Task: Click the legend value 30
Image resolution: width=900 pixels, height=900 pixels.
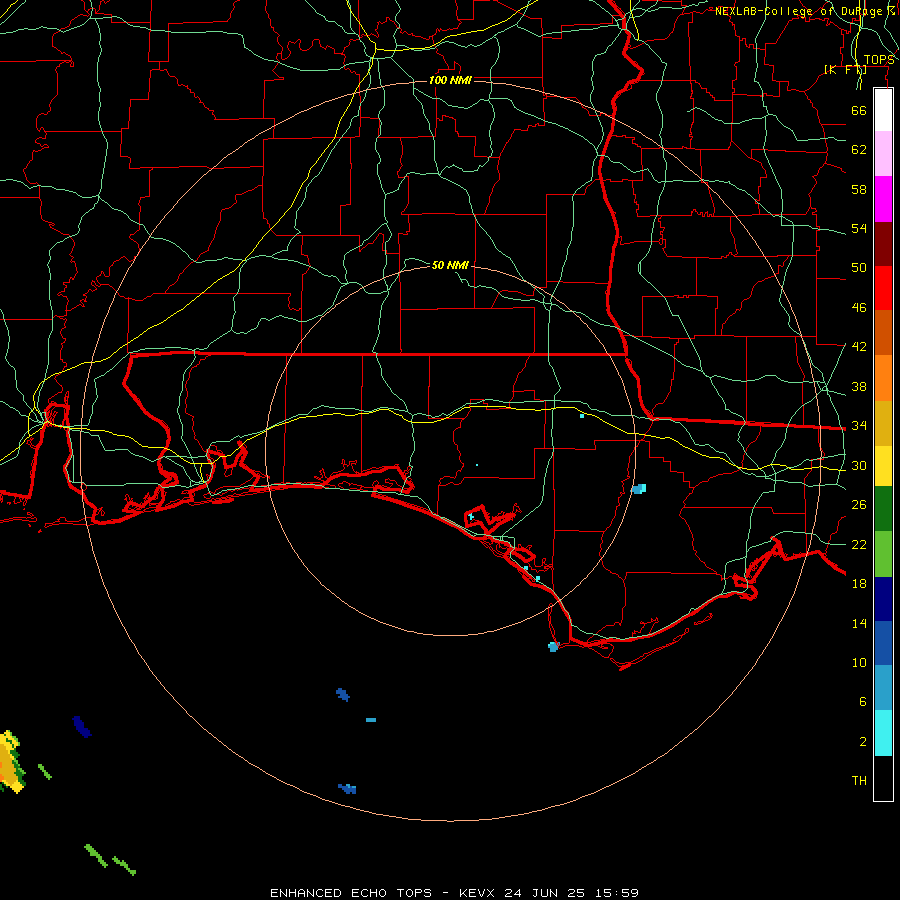Action: [859, 465]
